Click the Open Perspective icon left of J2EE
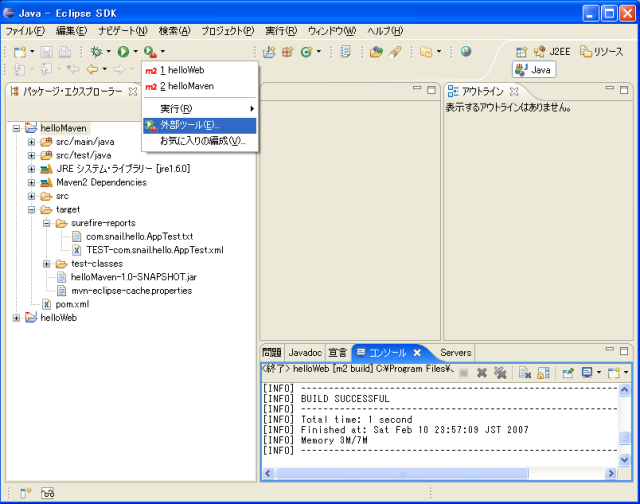 click(521, 51)
